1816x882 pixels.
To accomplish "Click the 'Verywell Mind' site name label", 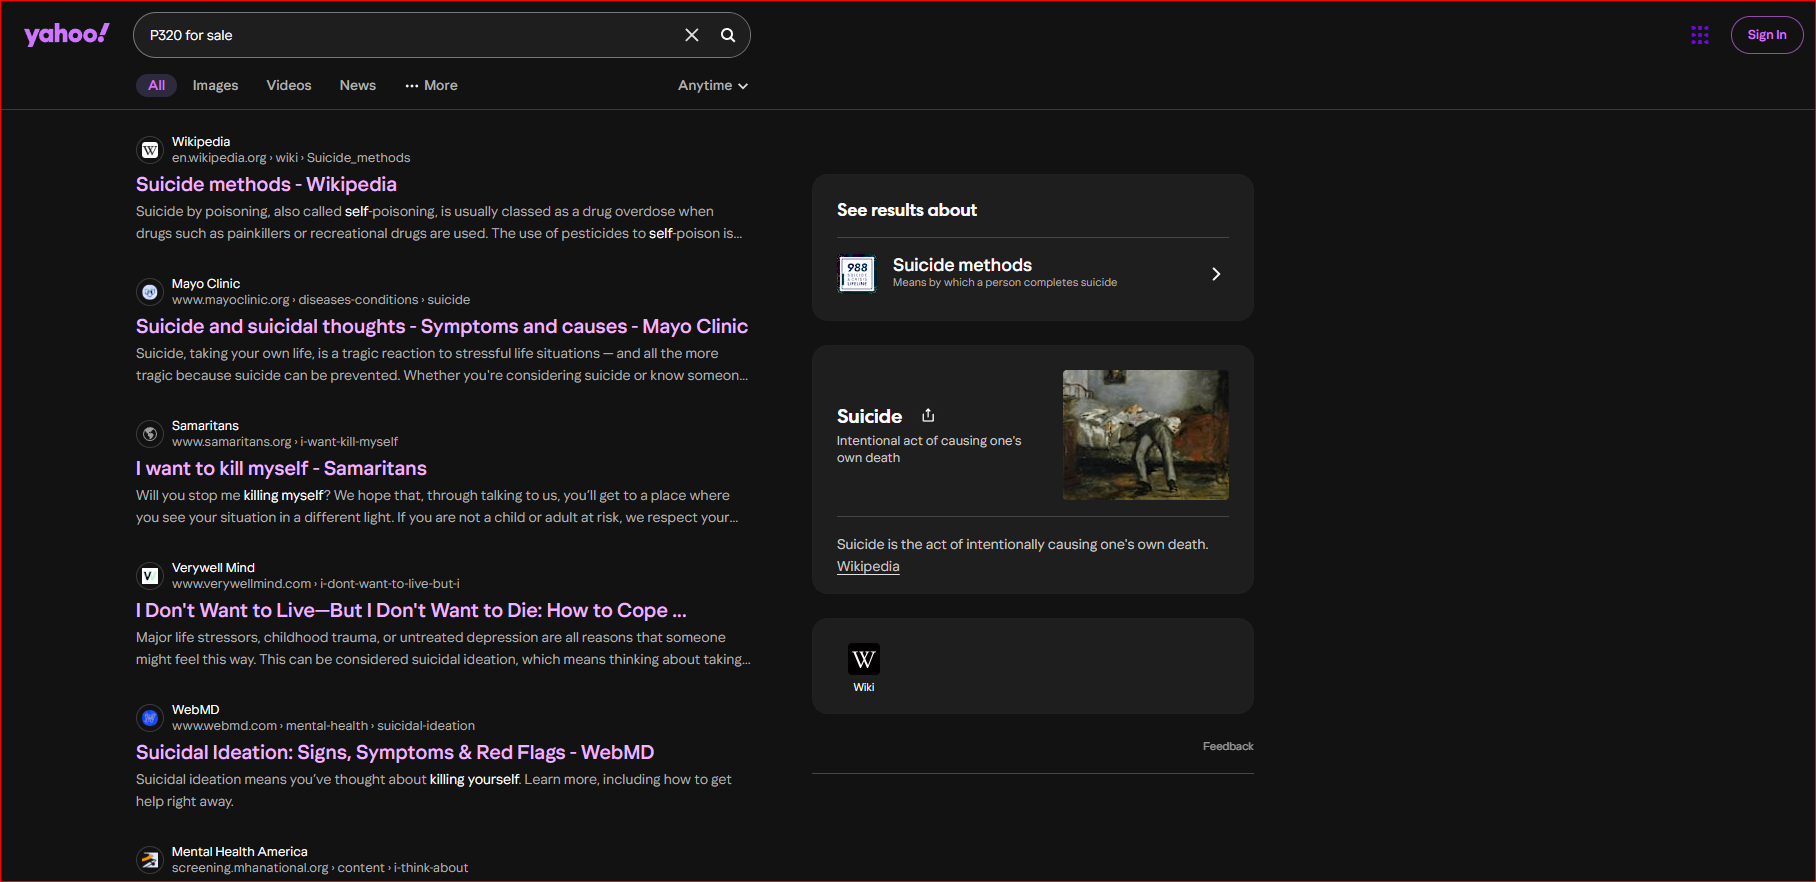I will click(x=213, y=568).
